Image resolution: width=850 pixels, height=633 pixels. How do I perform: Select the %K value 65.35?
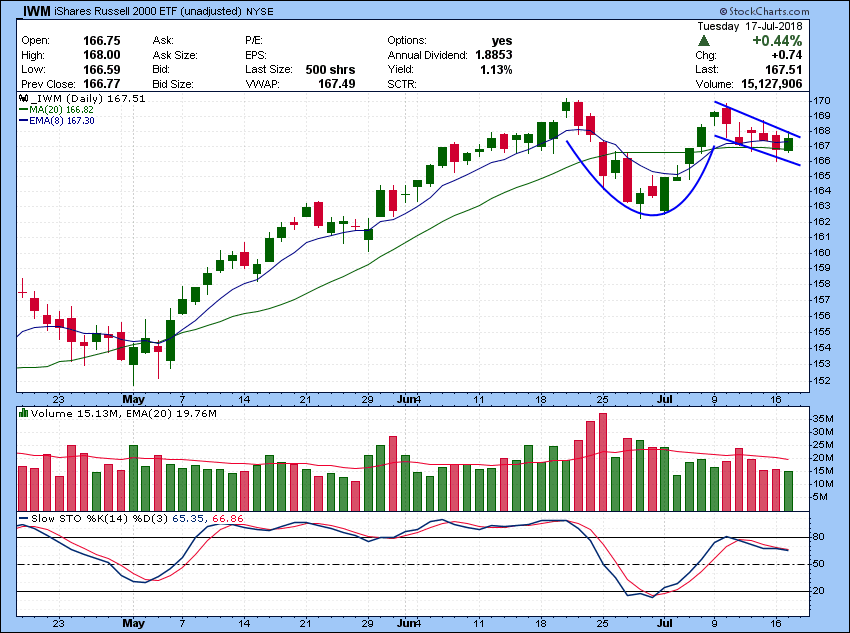pyautogui.click(x=188, y=519)
